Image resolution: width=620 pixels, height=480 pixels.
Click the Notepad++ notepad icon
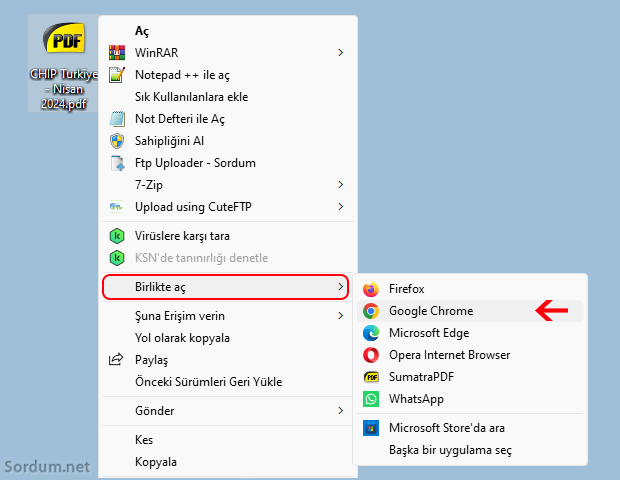click(x=117, y=75)
